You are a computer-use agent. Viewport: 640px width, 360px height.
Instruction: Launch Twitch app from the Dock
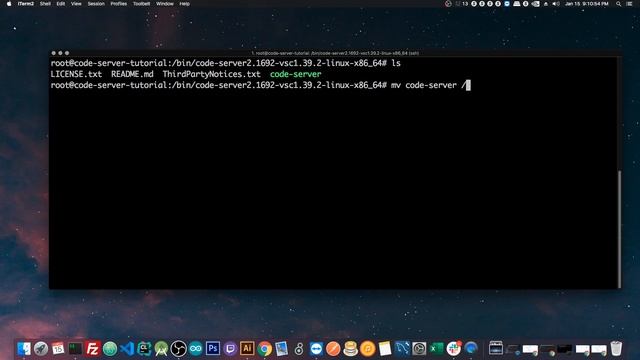(x=230, y=349)
